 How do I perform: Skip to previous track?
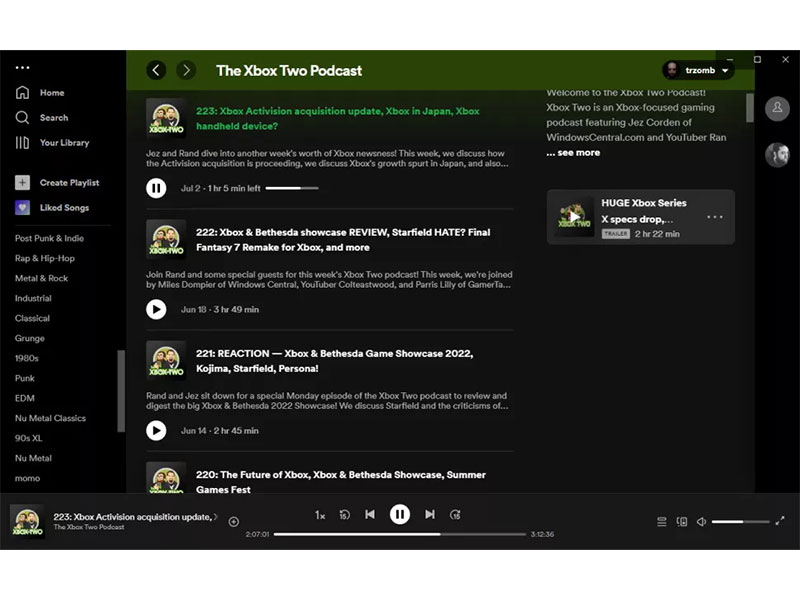370,514
